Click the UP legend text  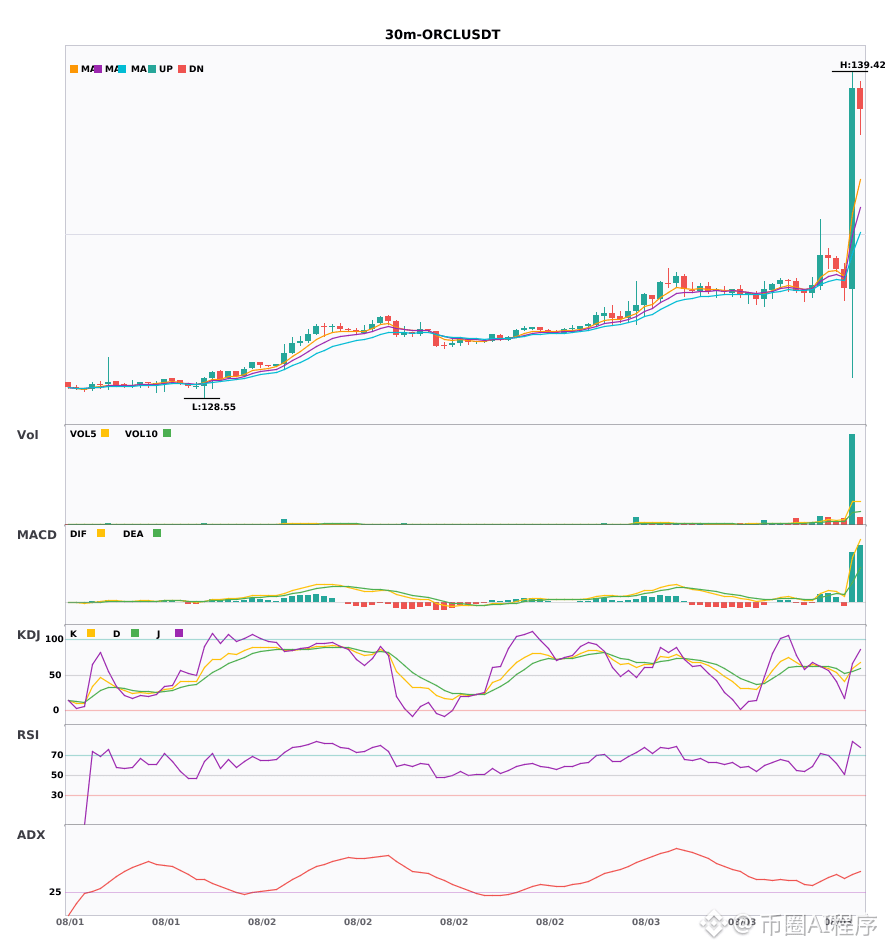click(x=166, y=69)
